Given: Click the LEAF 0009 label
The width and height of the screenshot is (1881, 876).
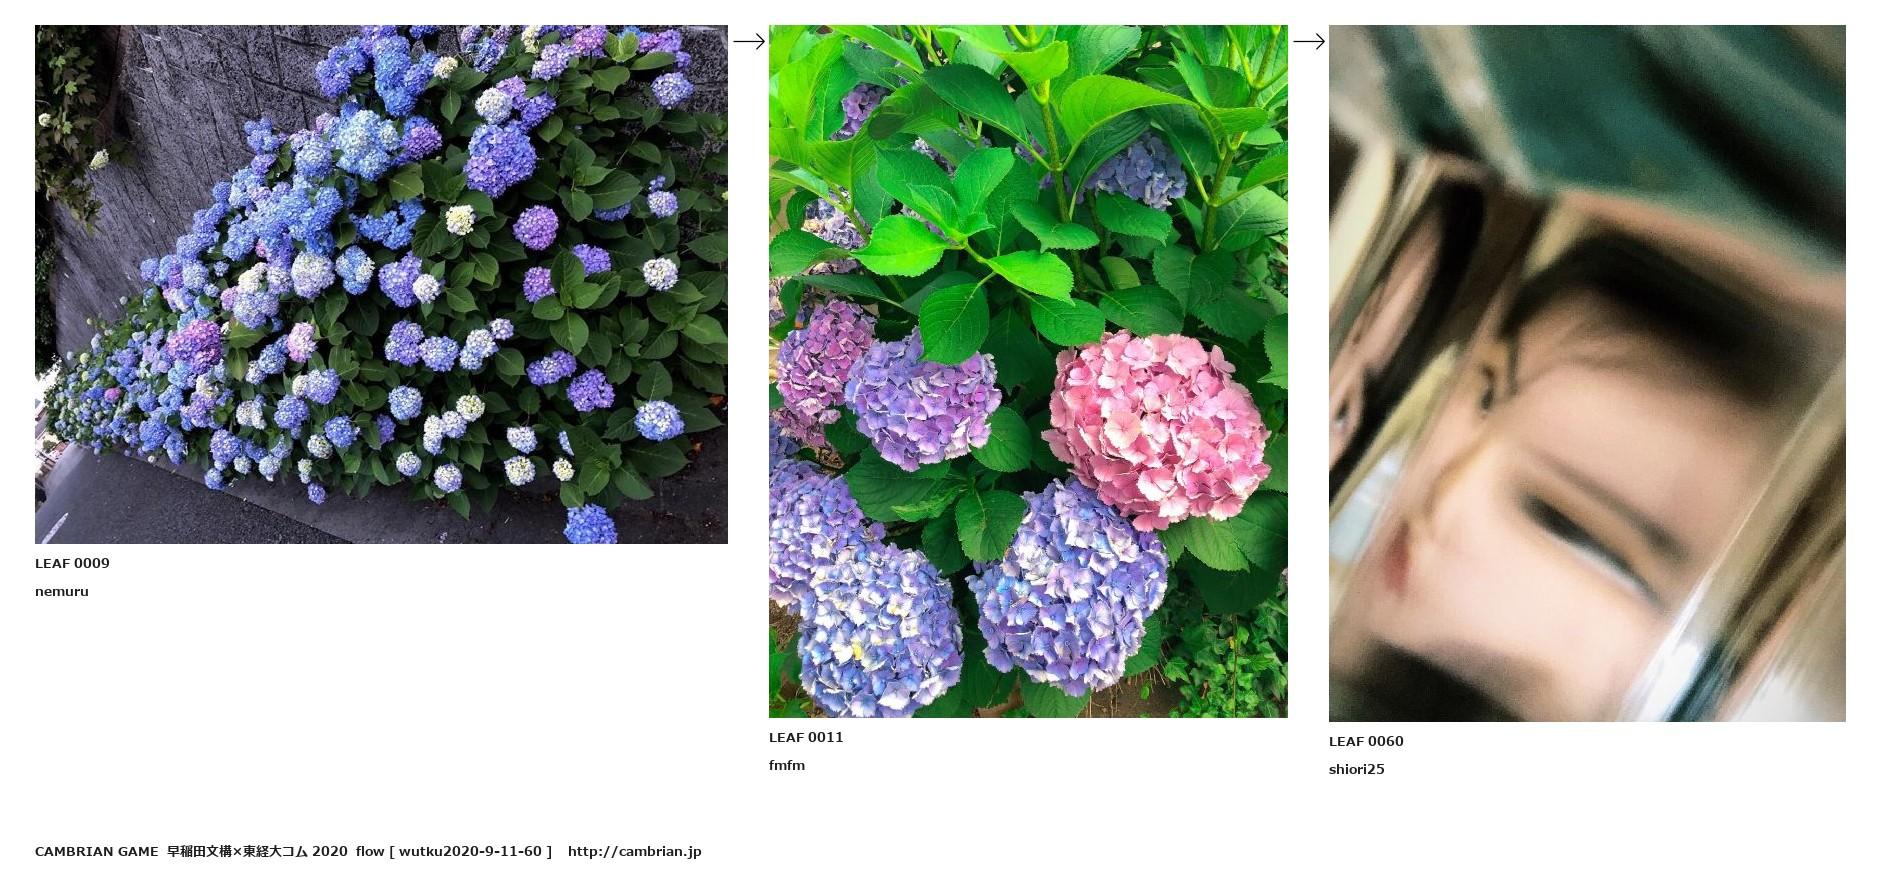Looking at the screenshot, I should tap(72, 563).
